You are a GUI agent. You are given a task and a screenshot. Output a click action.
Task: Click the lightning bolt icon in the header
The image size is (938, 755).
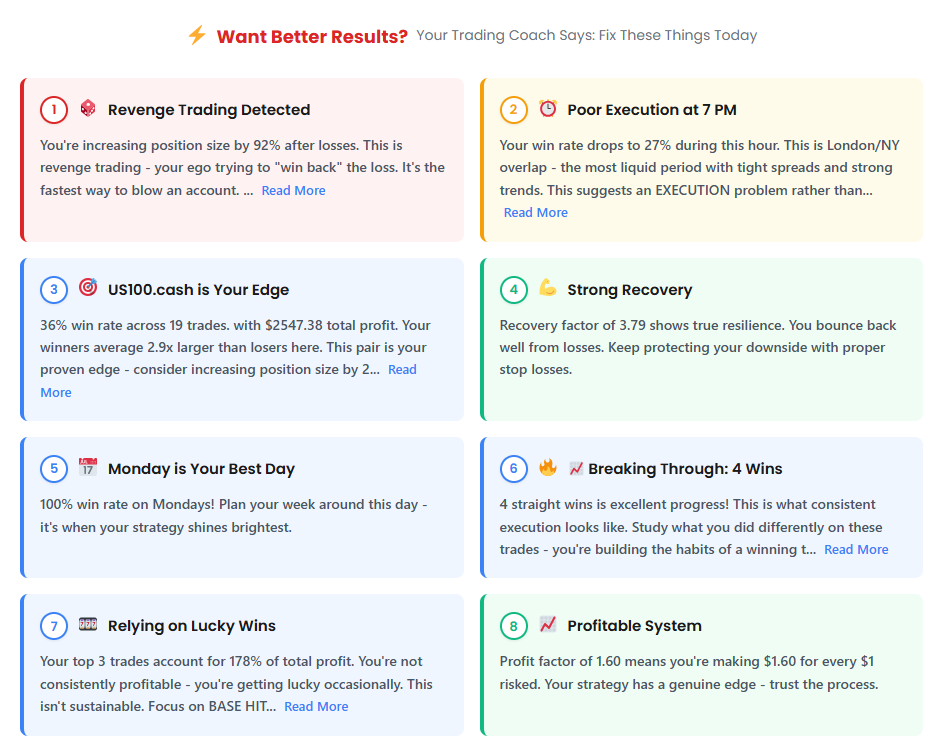[x=196, y=35]
